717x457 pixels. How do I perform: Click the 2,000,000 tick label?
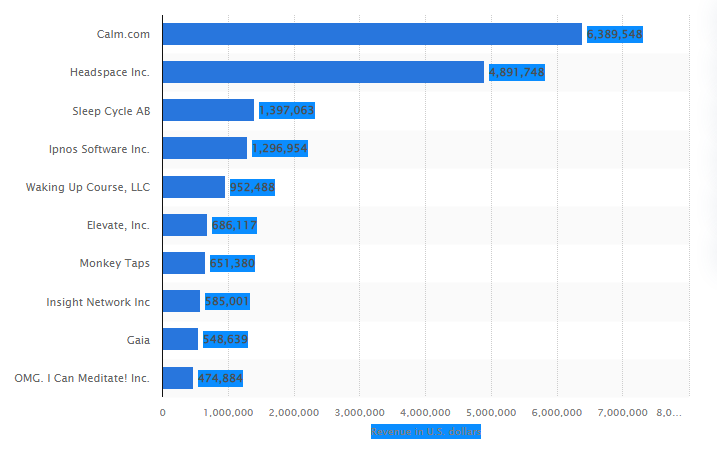(294, 413)
